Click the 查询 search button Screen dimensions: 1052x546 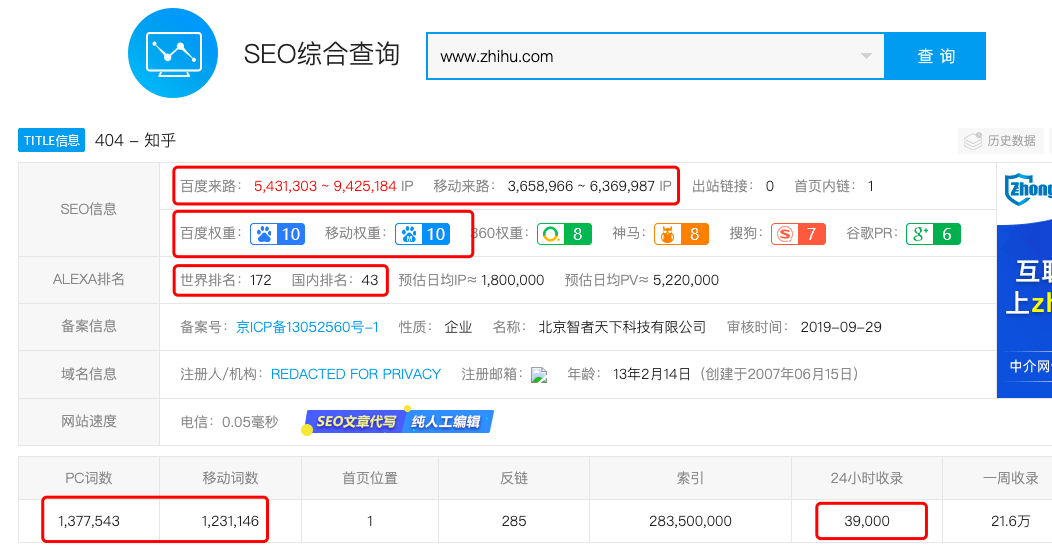coord(935,56)
